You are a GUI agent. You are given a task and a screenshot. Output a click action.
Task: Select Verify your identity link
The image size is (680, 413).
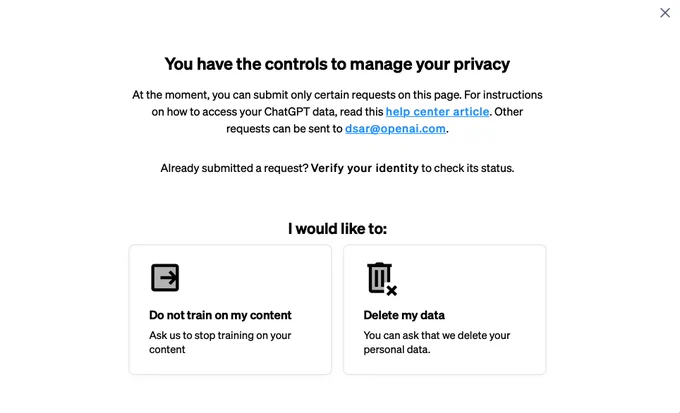[365, 168]
